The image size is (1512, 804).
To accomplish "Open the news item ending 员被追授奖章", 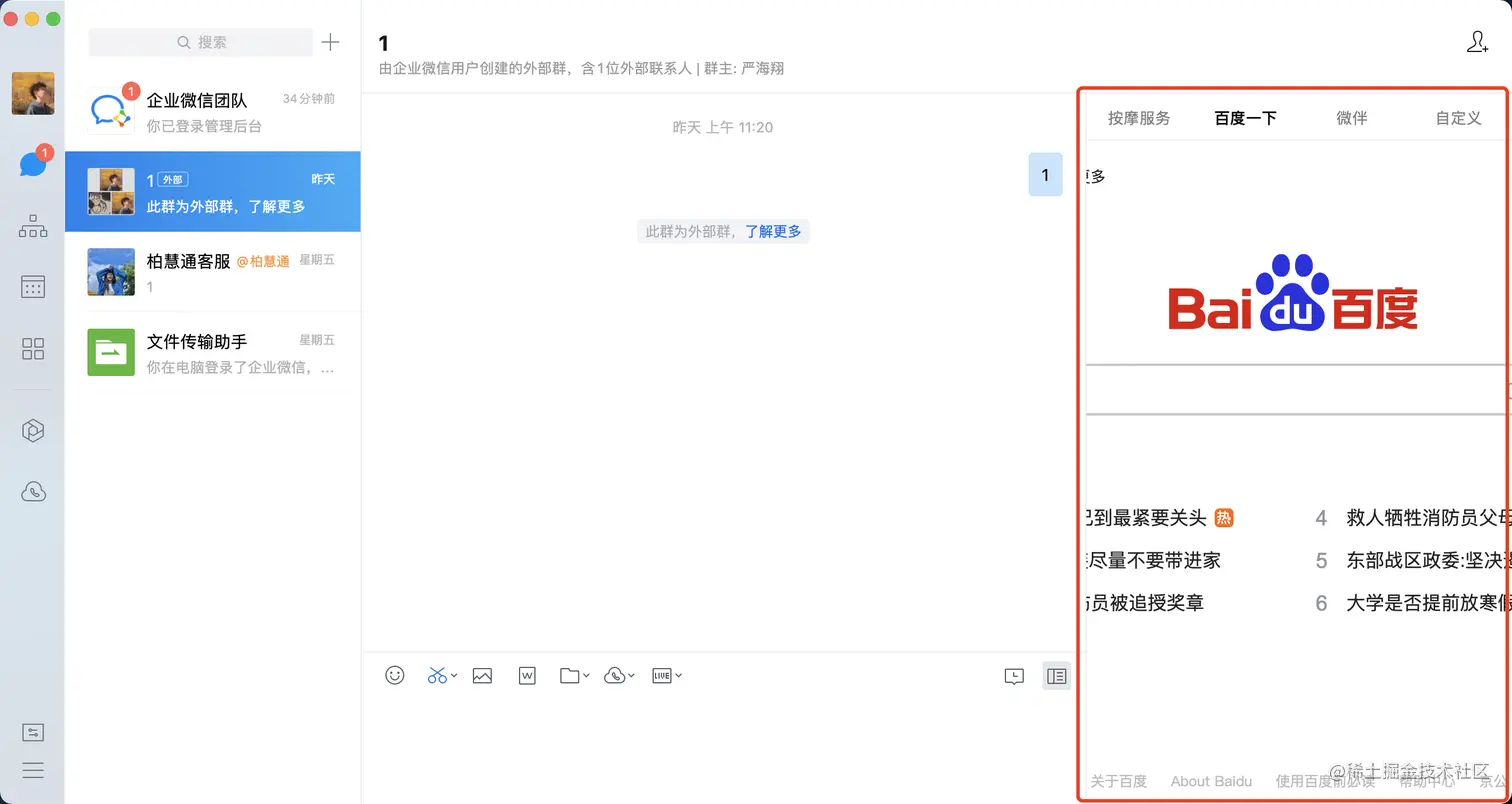I will (x=1145, y=603).
